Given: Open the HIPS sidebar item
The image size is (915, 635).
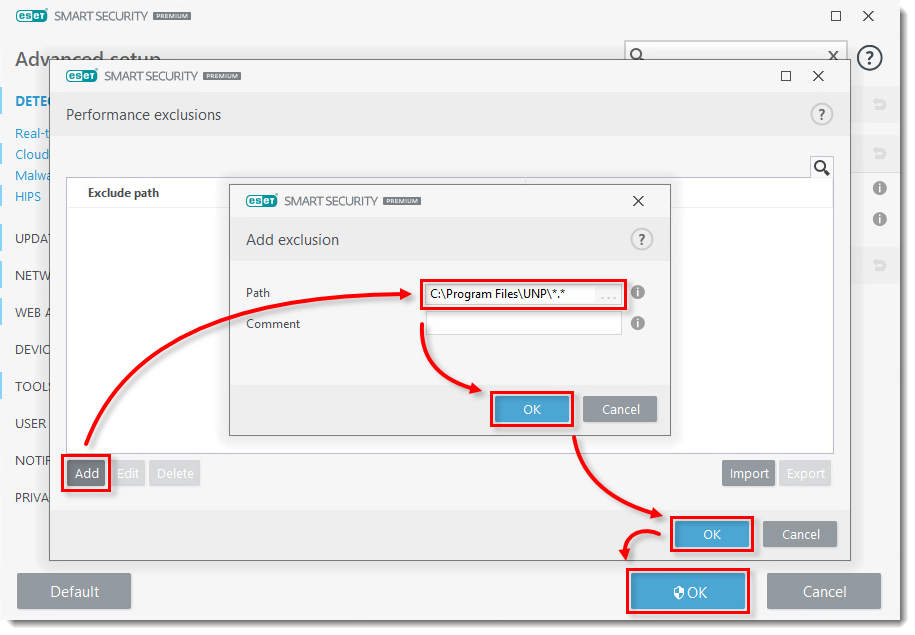Looking at the screenshot, I should (x=28, y=197).
